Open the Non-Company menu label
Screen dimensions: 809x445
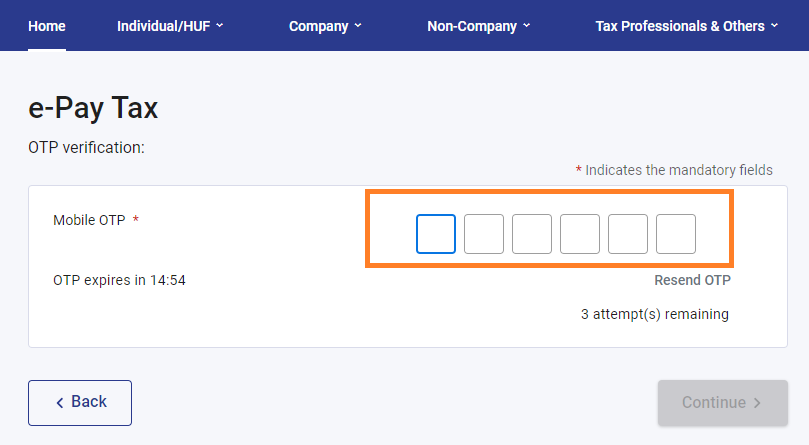coord(472,26)
